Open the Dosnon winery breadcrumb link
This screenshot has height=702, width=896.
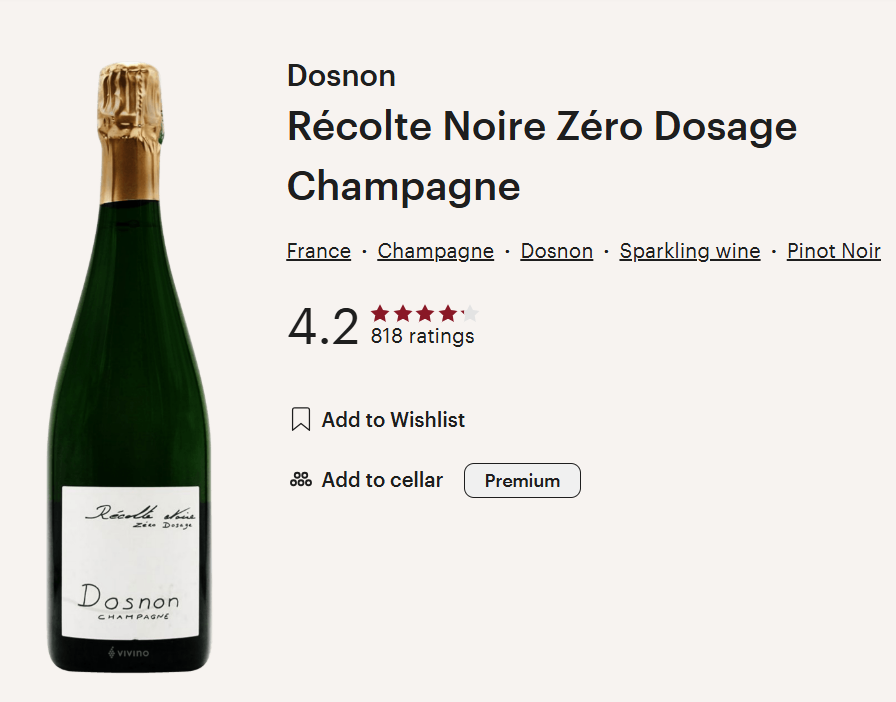click(557, 251)
